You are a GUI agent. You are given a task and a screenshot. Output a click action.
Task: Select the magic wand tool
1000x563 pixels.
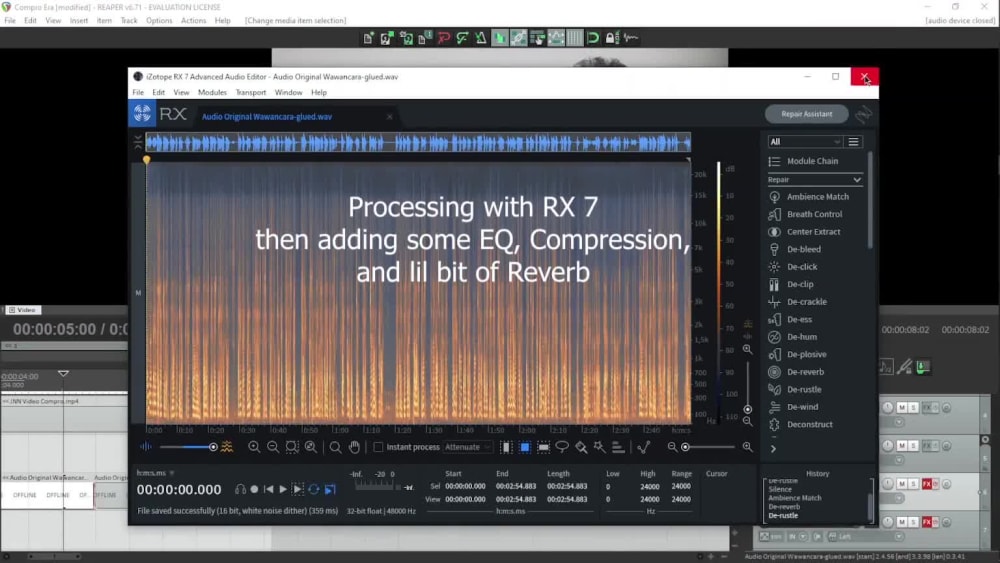(x=599, y=447)
